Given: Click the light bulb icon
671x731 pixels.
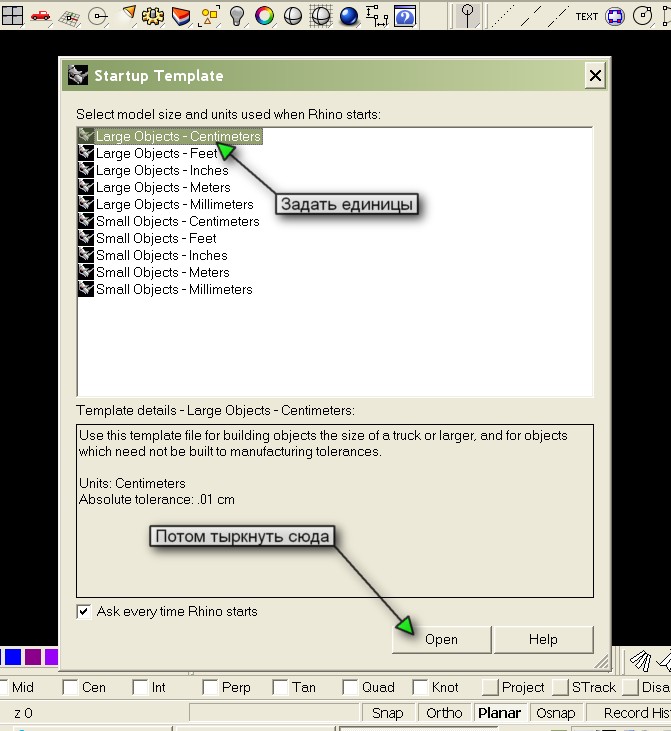Looking at the screenshot, I should click(x=237, y=16).
